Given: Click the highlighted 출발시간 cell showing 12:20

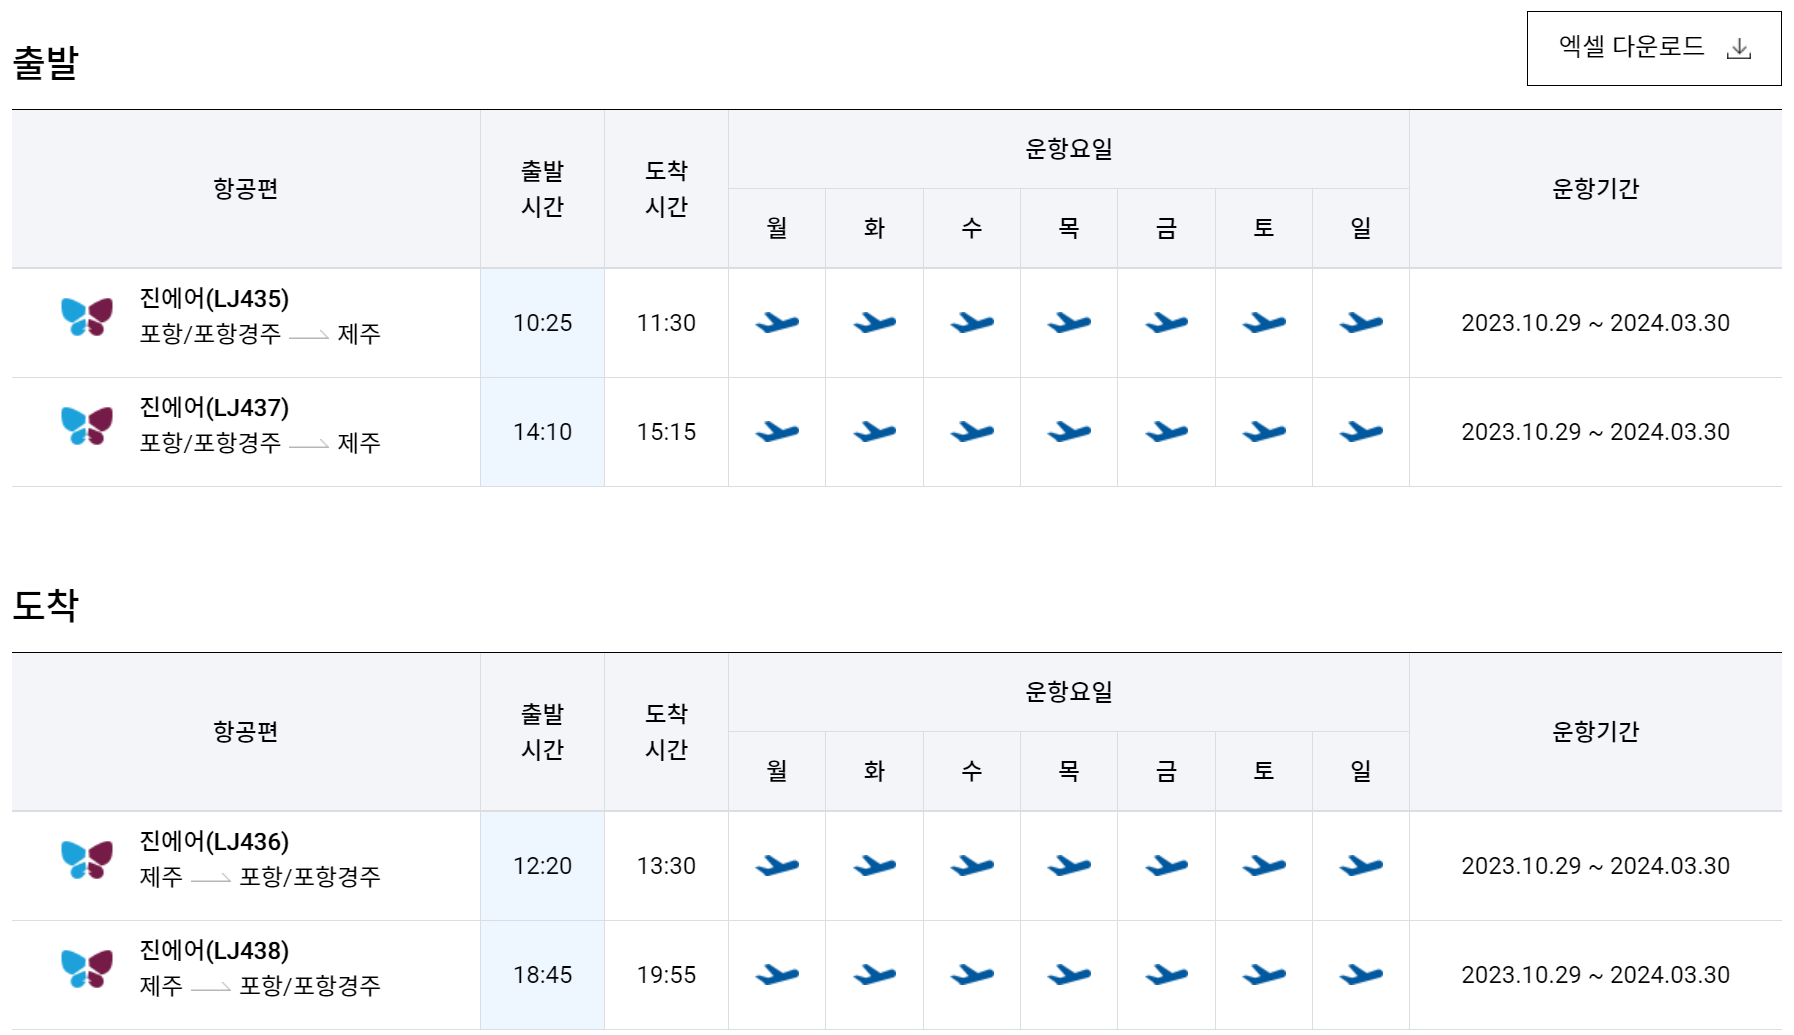Looking at the screenshot, I should tap(542, 866).
